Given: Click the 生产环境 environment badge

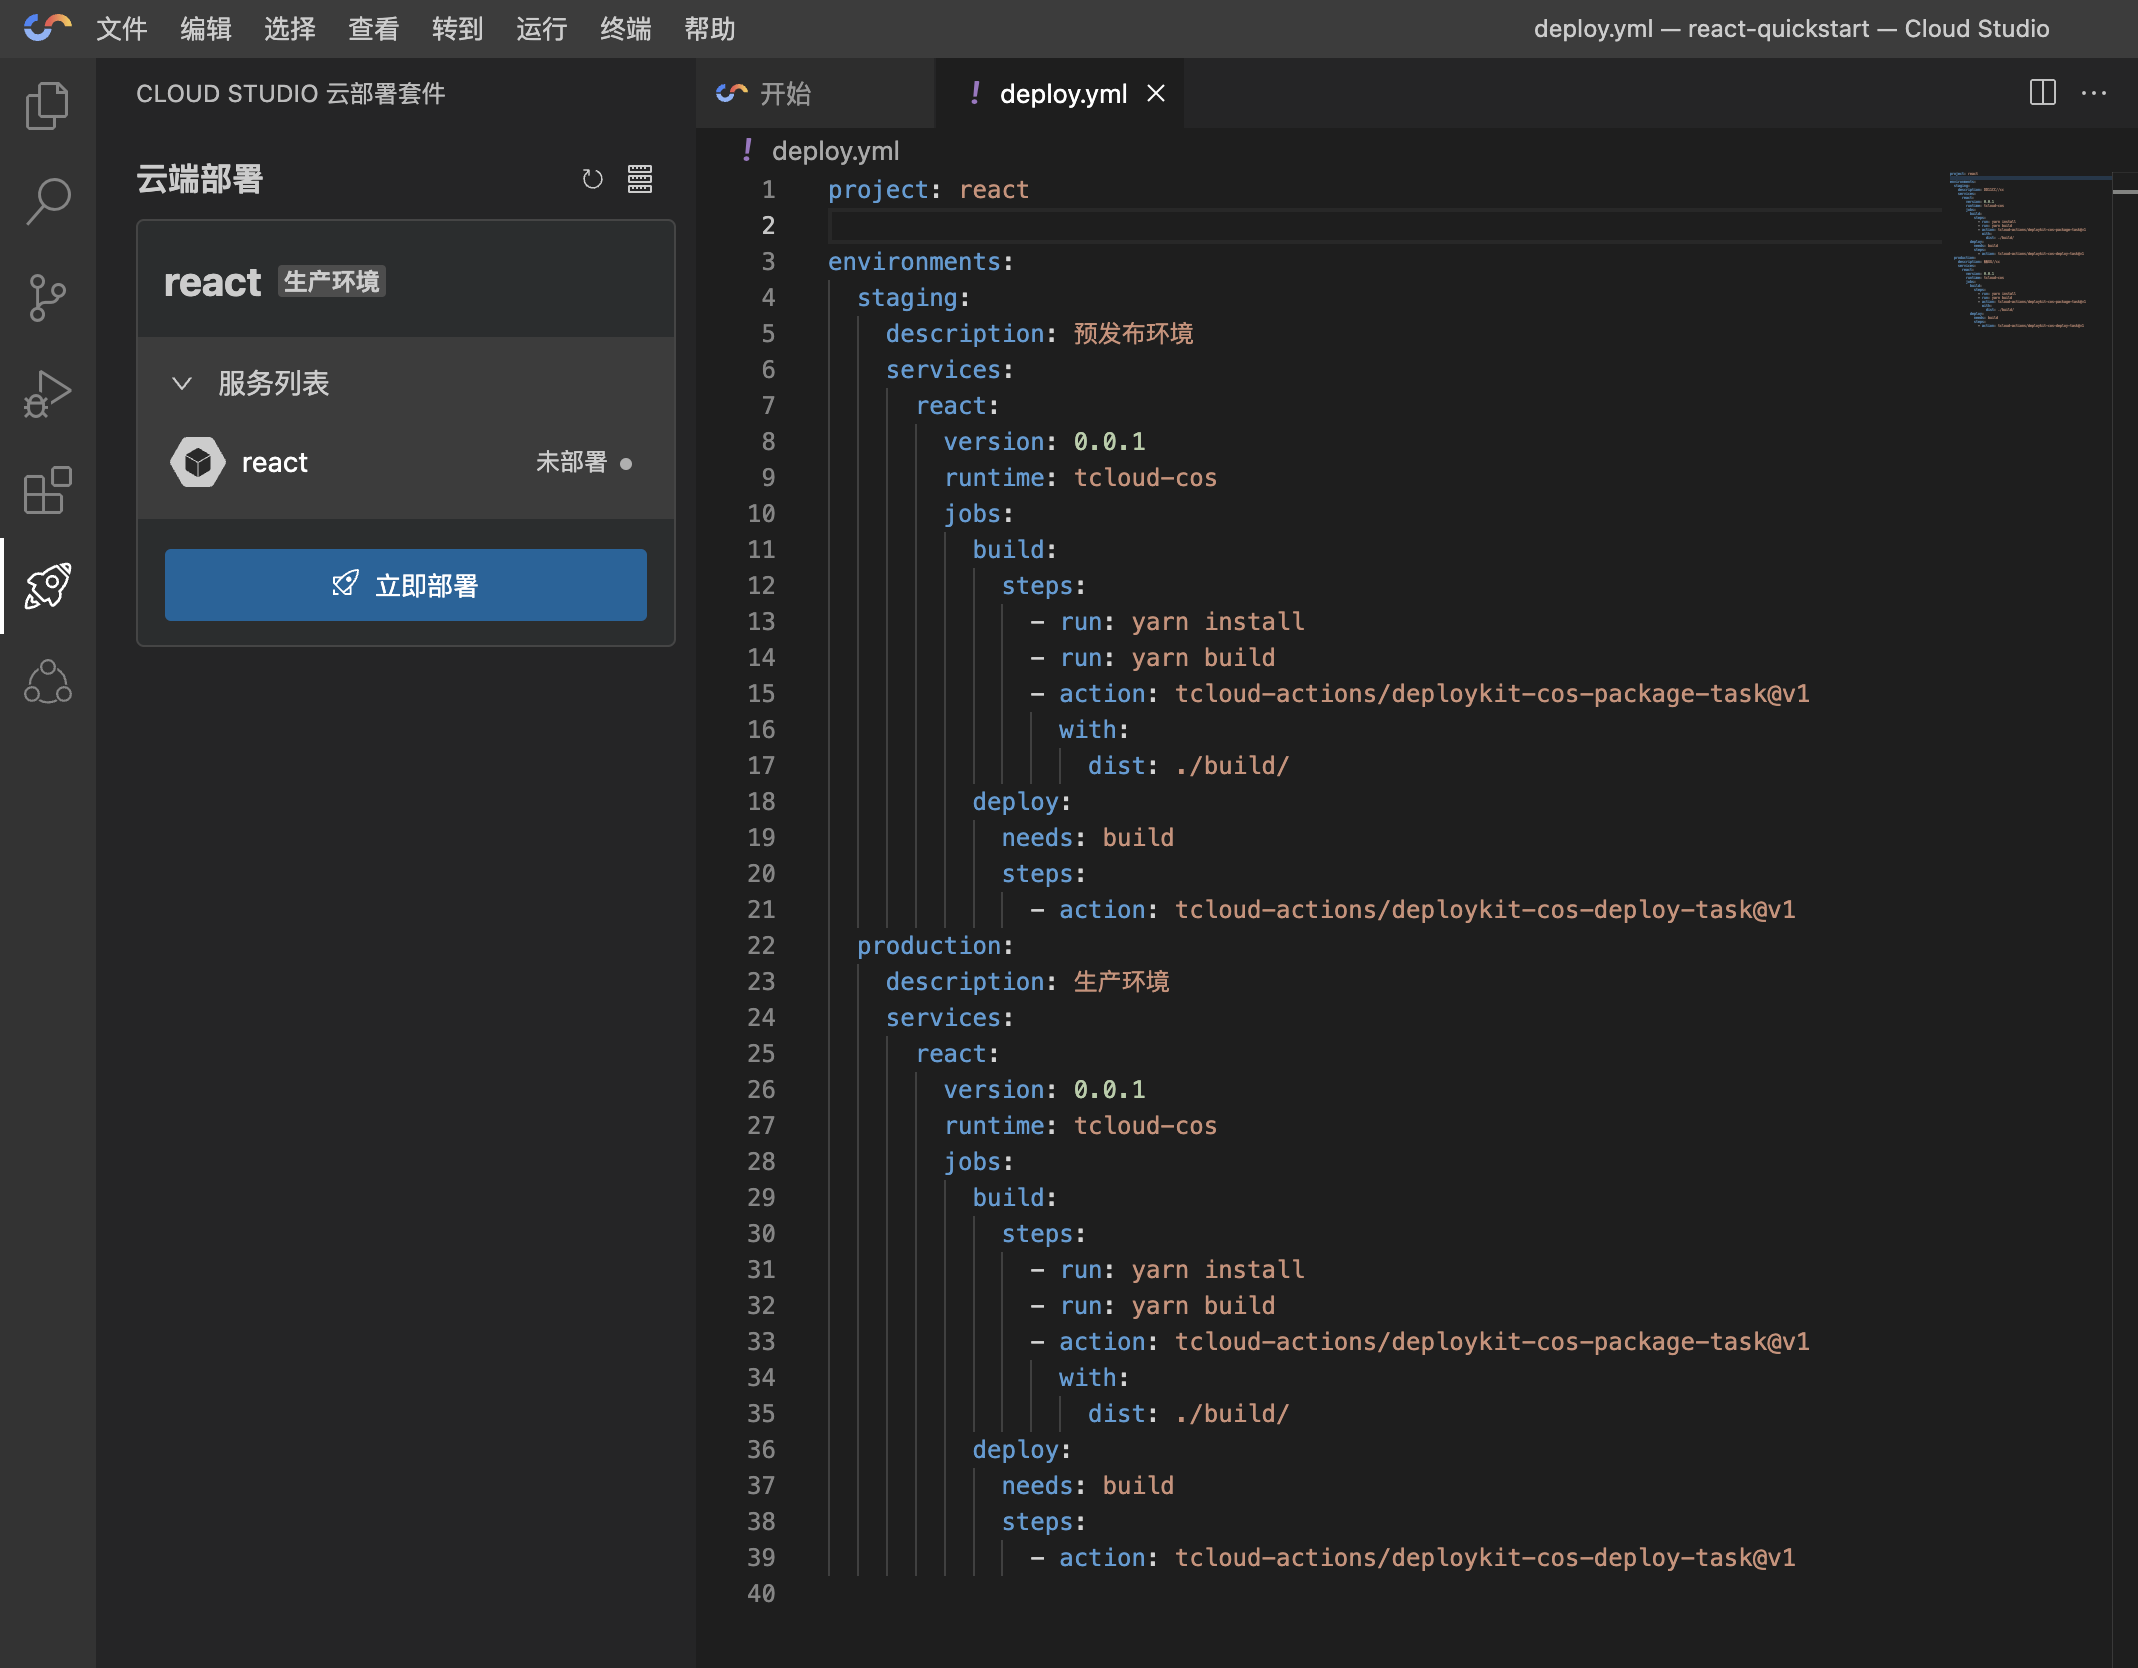Looking at the screenshot, I should click(332, 282).
